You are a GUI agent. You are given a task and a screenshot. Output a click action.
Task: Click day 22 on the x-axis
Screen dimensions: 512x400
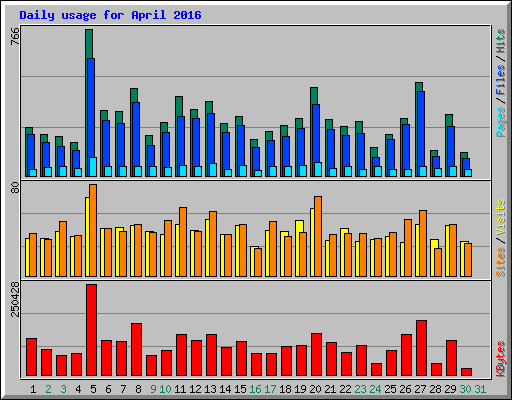point(345,389)
